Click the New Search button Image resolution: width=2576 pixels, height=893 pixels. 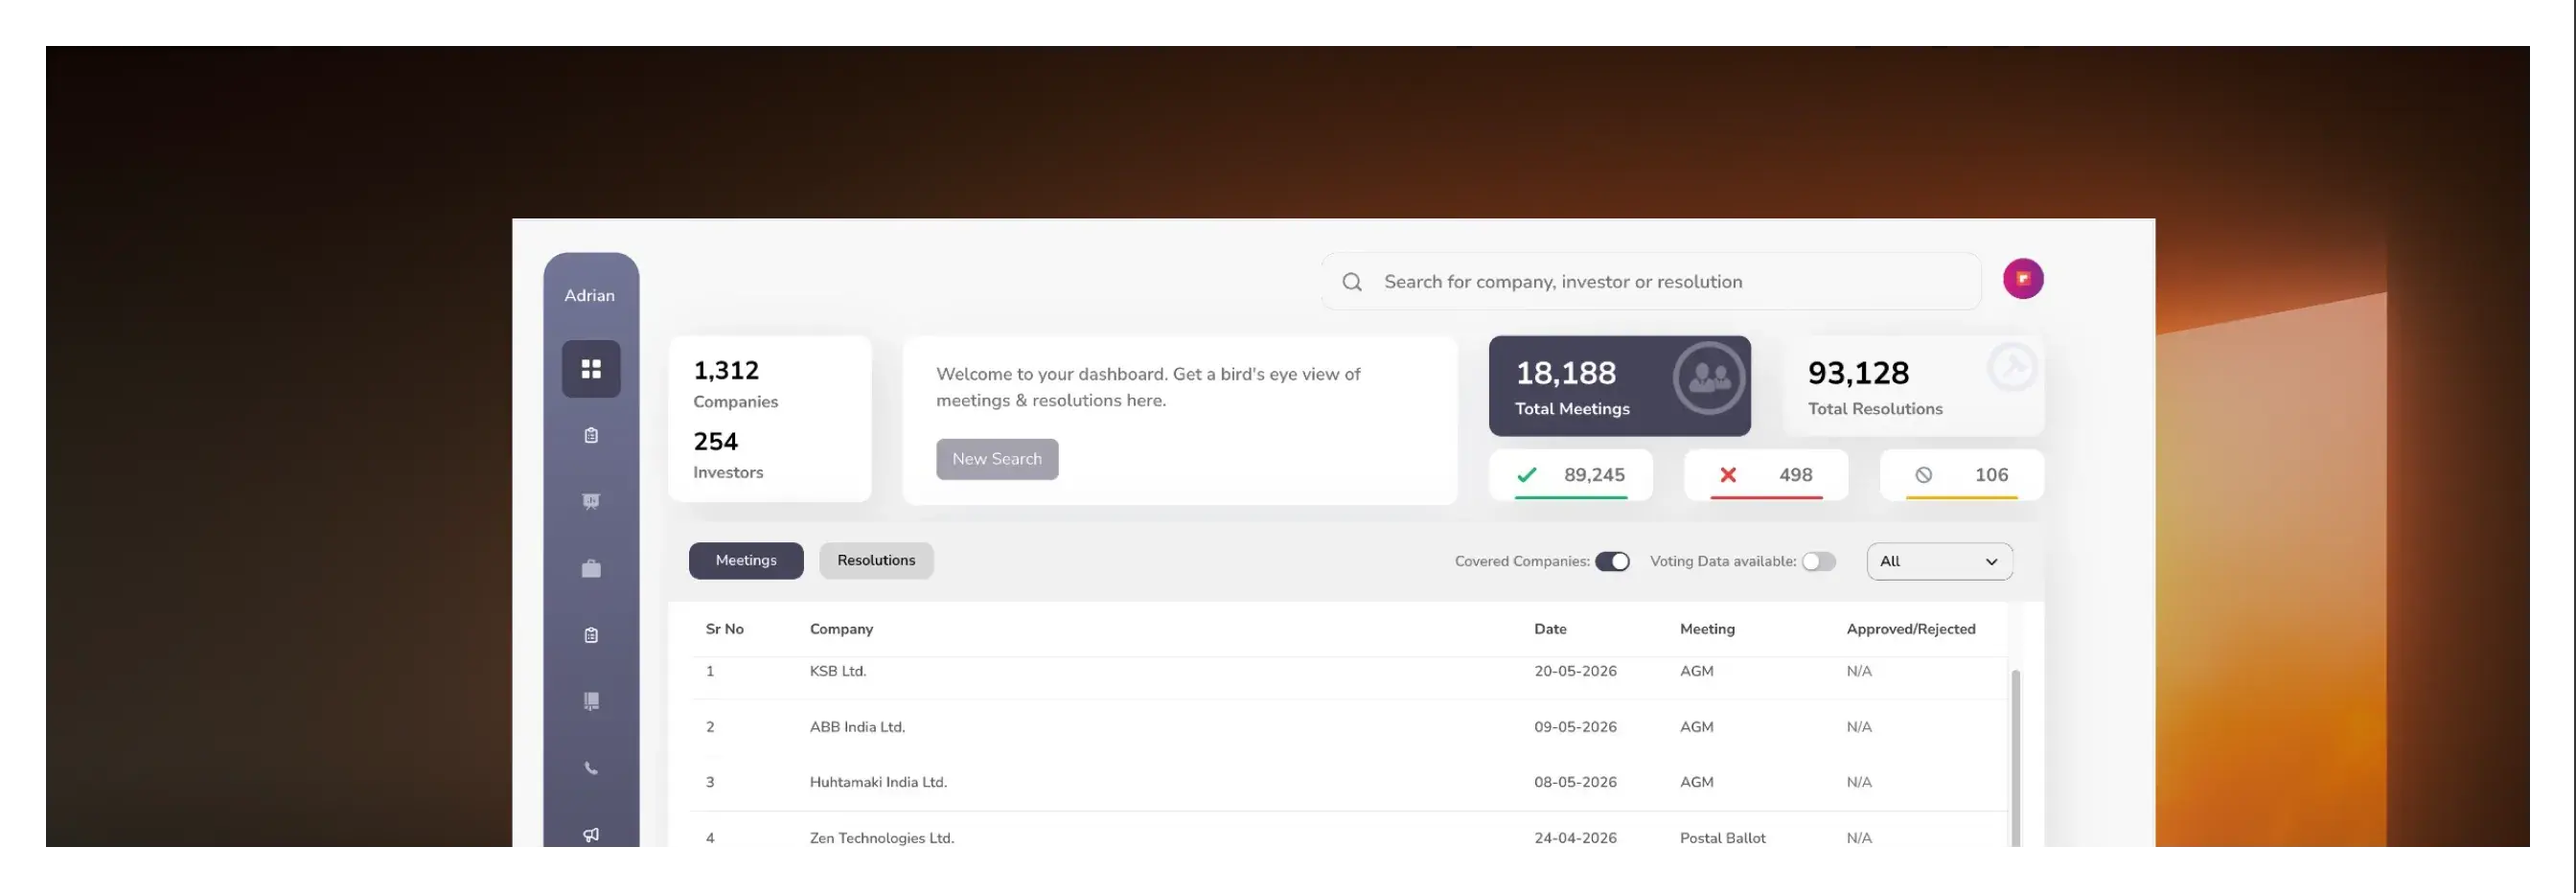click(x=997, y=459)
